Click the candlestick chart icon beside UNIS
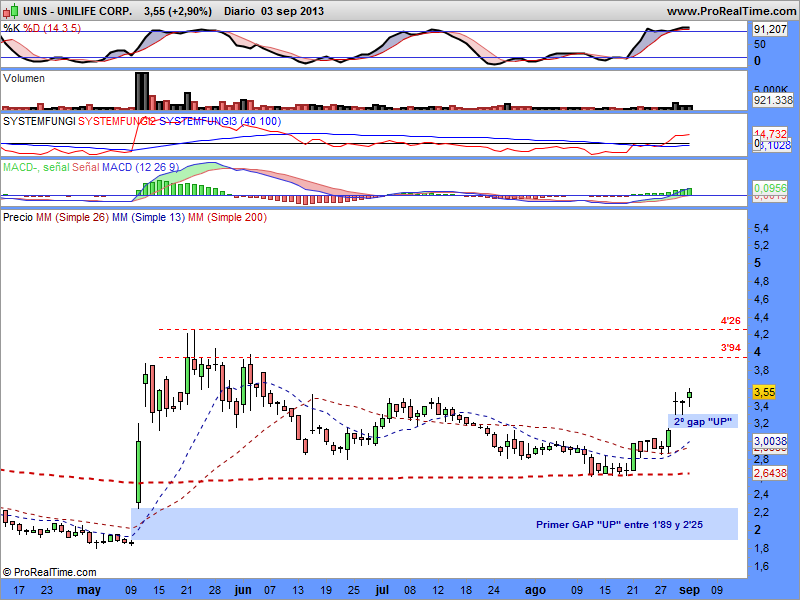800x600 pixels. pyautogui.click(x=11, y=11)
